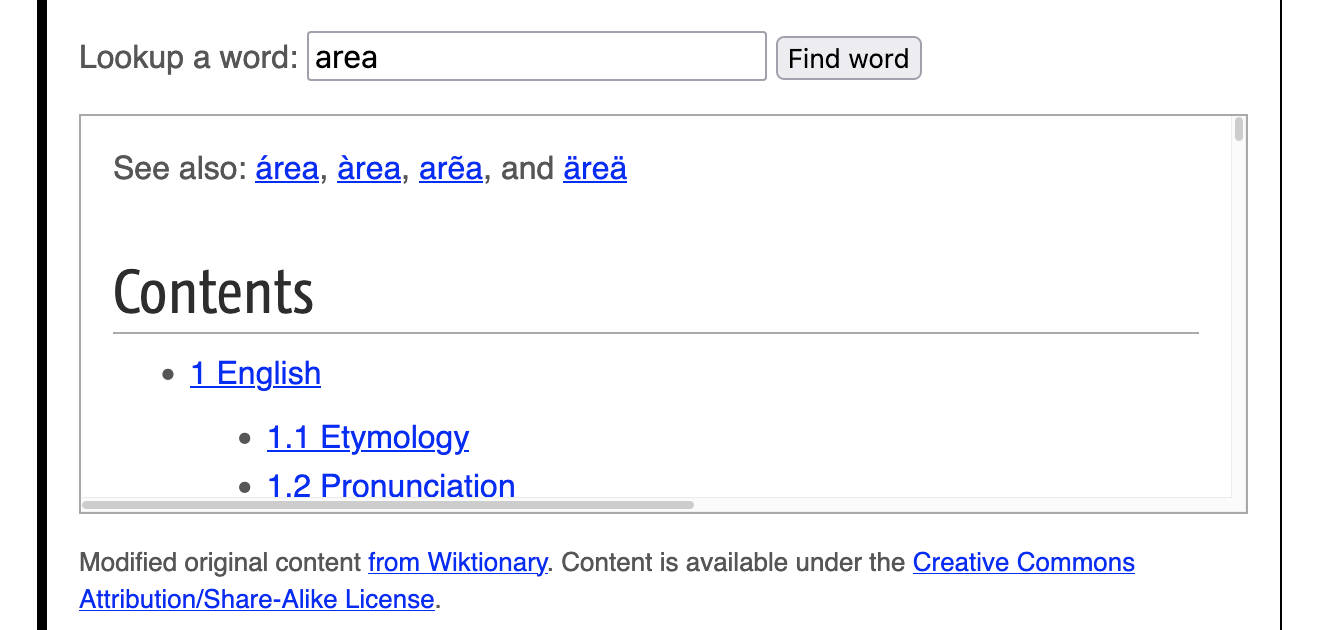The image size is (1317, 630).
Task: Click the area text in the search box
Action: click(347, 57)
